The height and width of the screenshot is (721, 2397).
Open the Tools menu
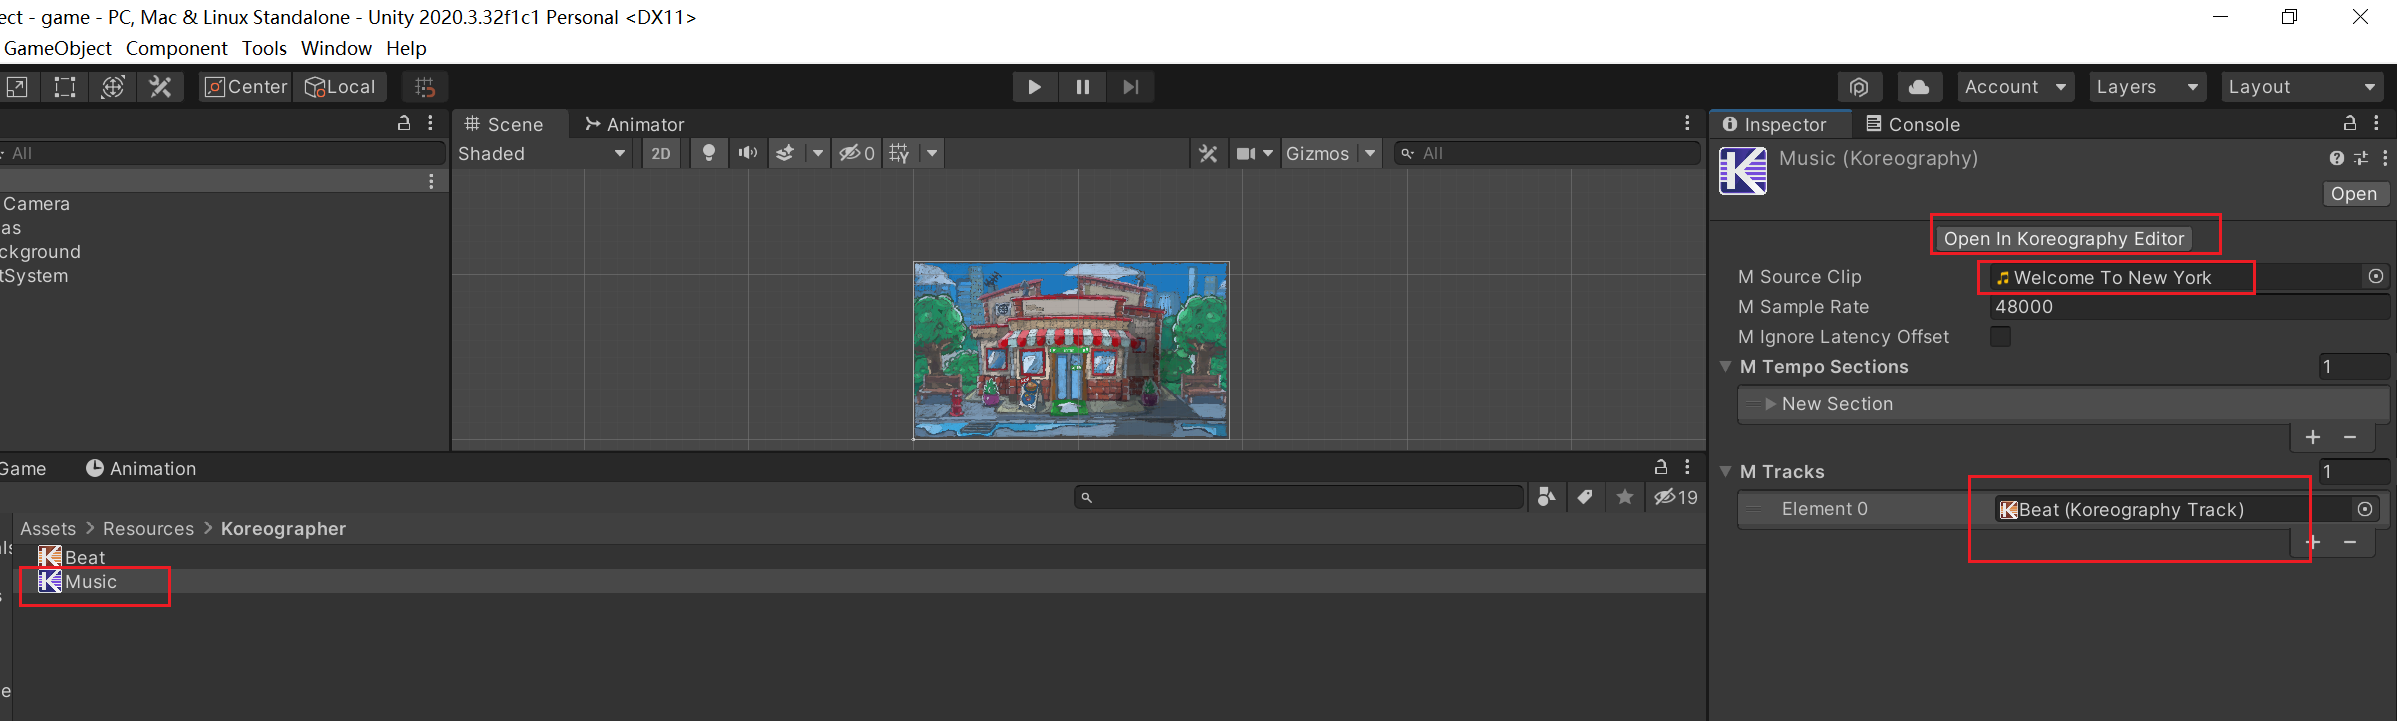[264, 48]
